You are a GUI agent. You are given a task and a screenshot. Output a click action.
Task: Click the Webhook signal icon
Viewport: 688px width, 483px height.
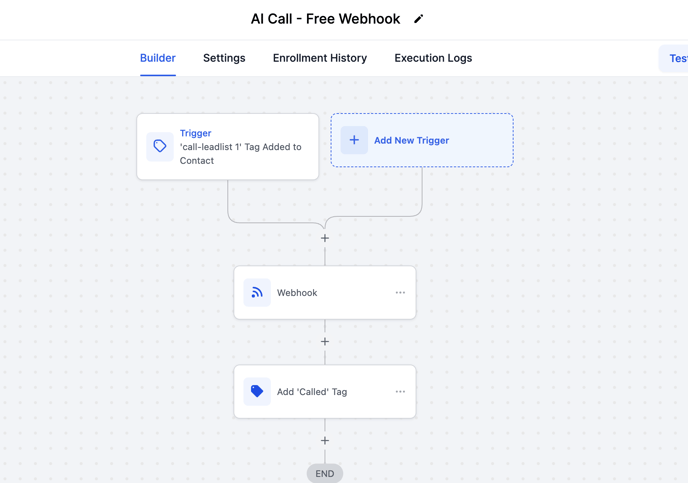pos(257,293)
